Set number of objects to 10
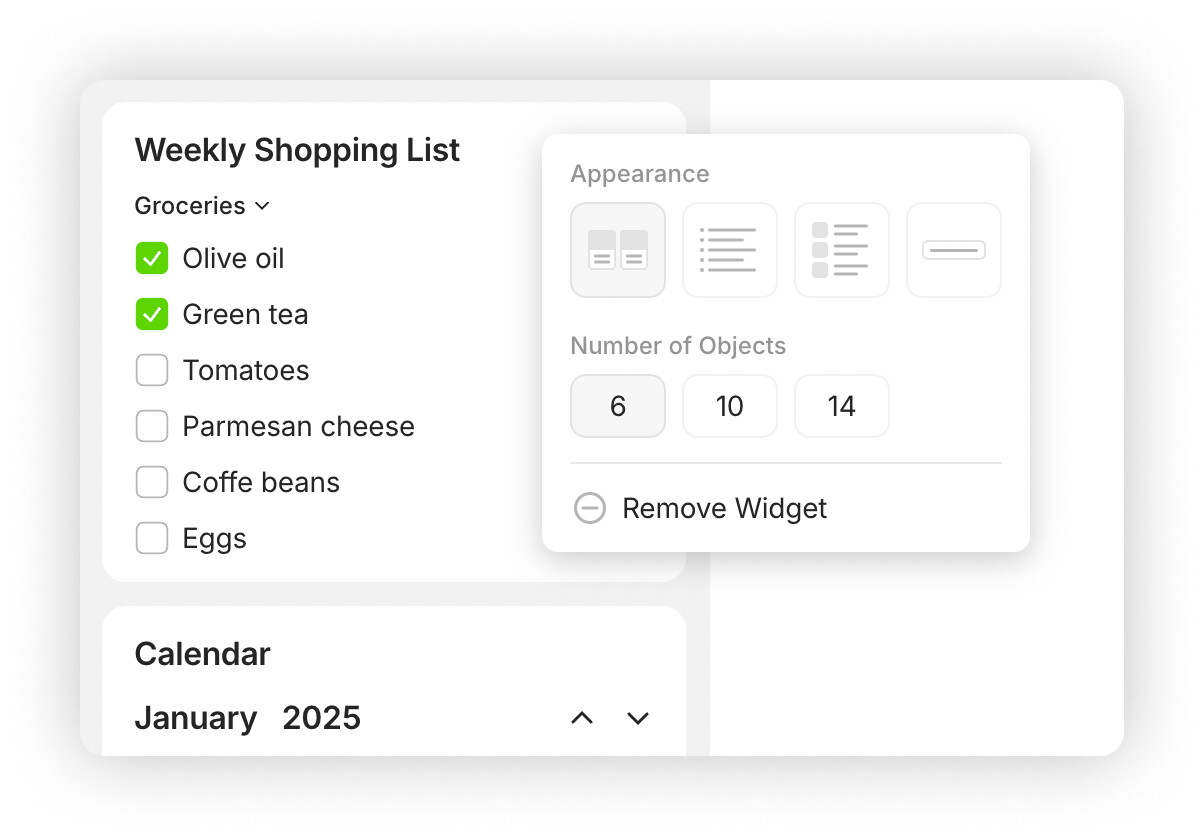Screen dimensions: 1204x836 pos(730,406)
